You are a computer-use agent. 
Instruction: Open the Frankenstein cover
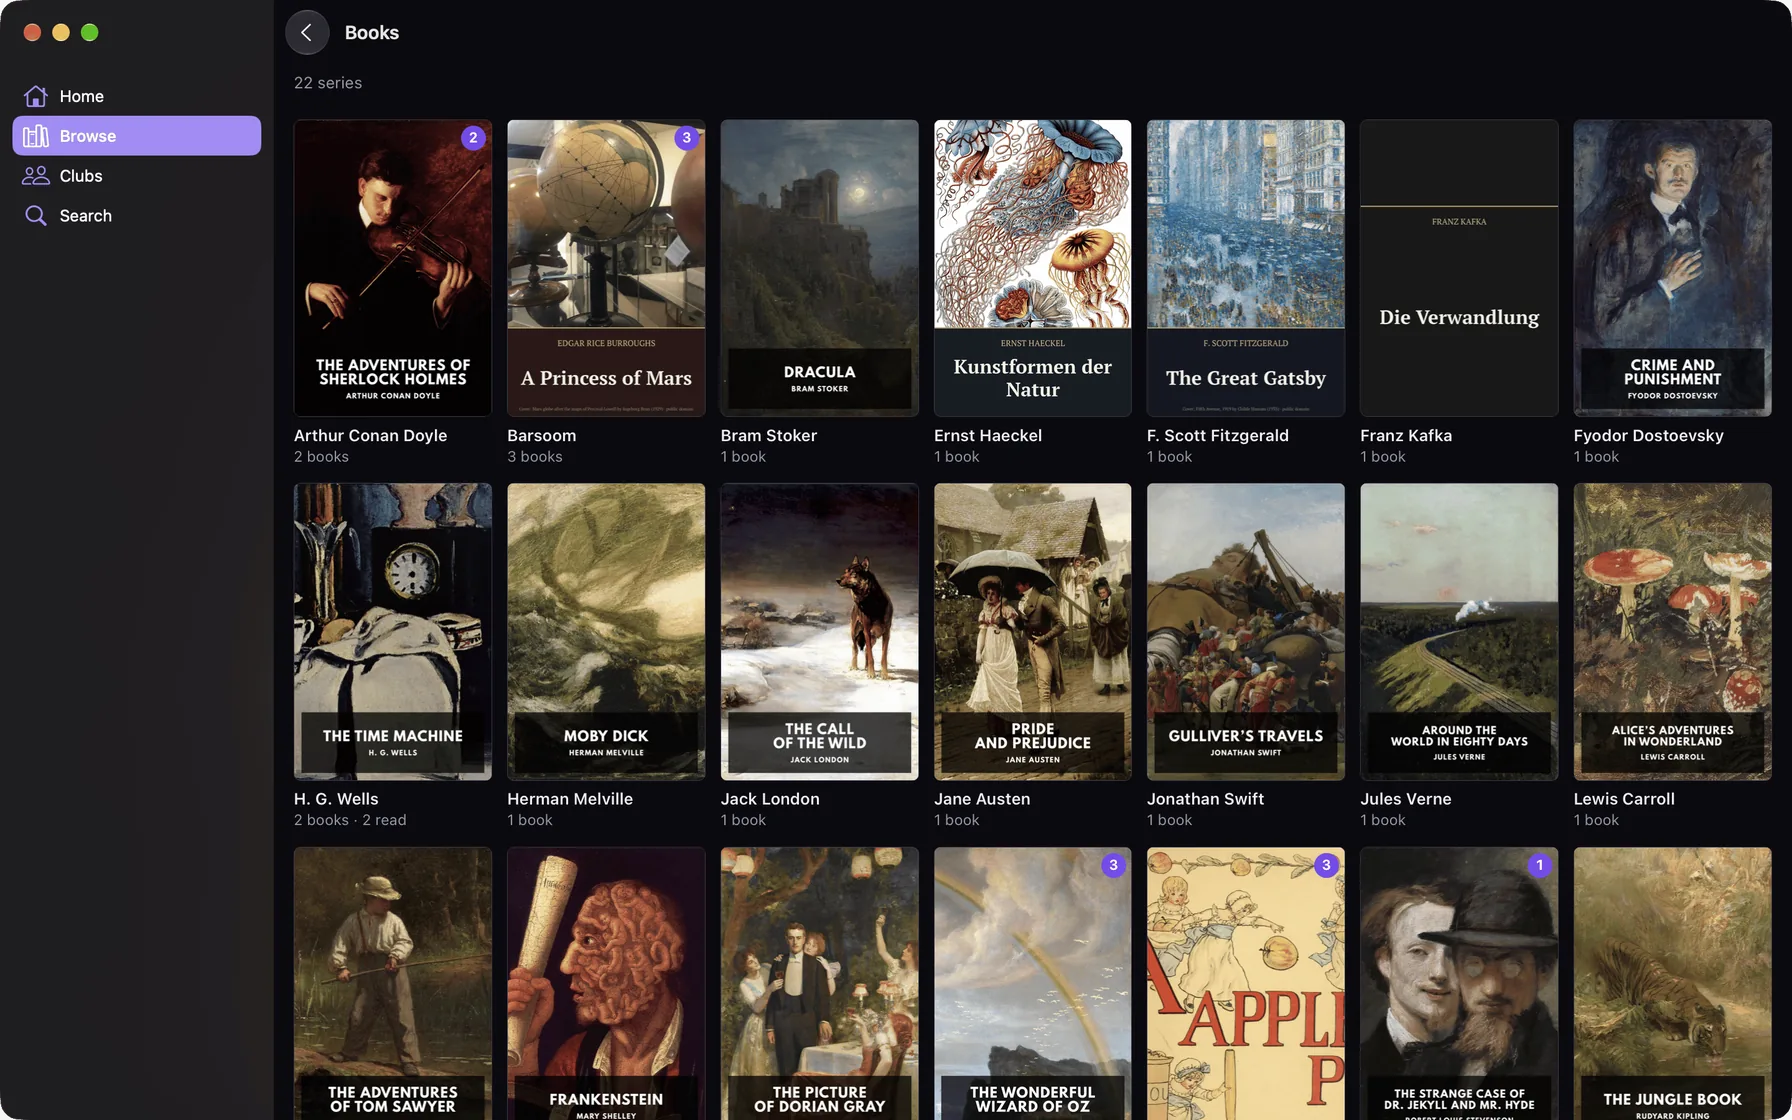pyautogui.click(x=606, y=984)
